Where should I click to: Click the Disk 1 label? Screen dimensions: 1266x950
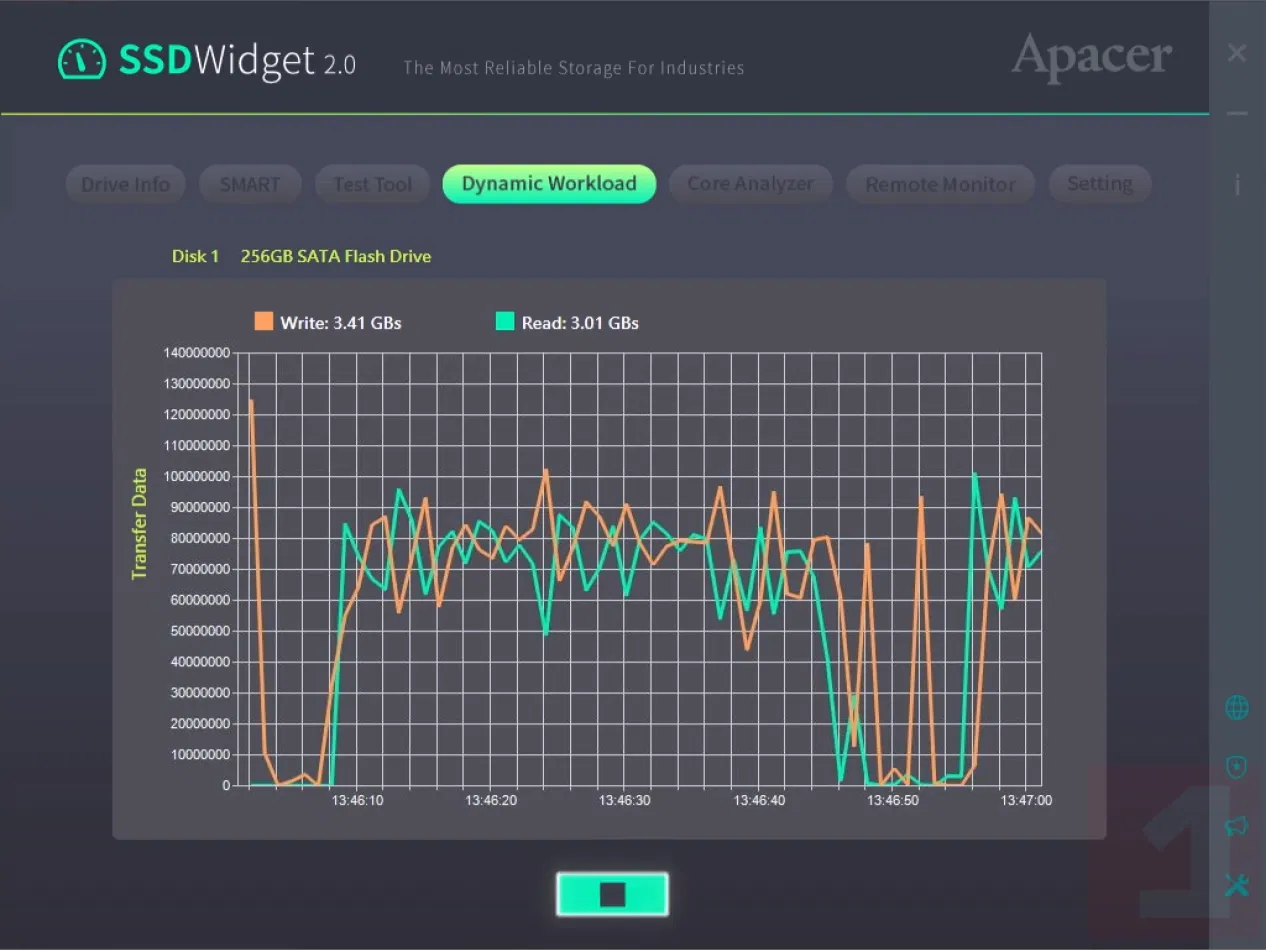(x=195, y=256)
